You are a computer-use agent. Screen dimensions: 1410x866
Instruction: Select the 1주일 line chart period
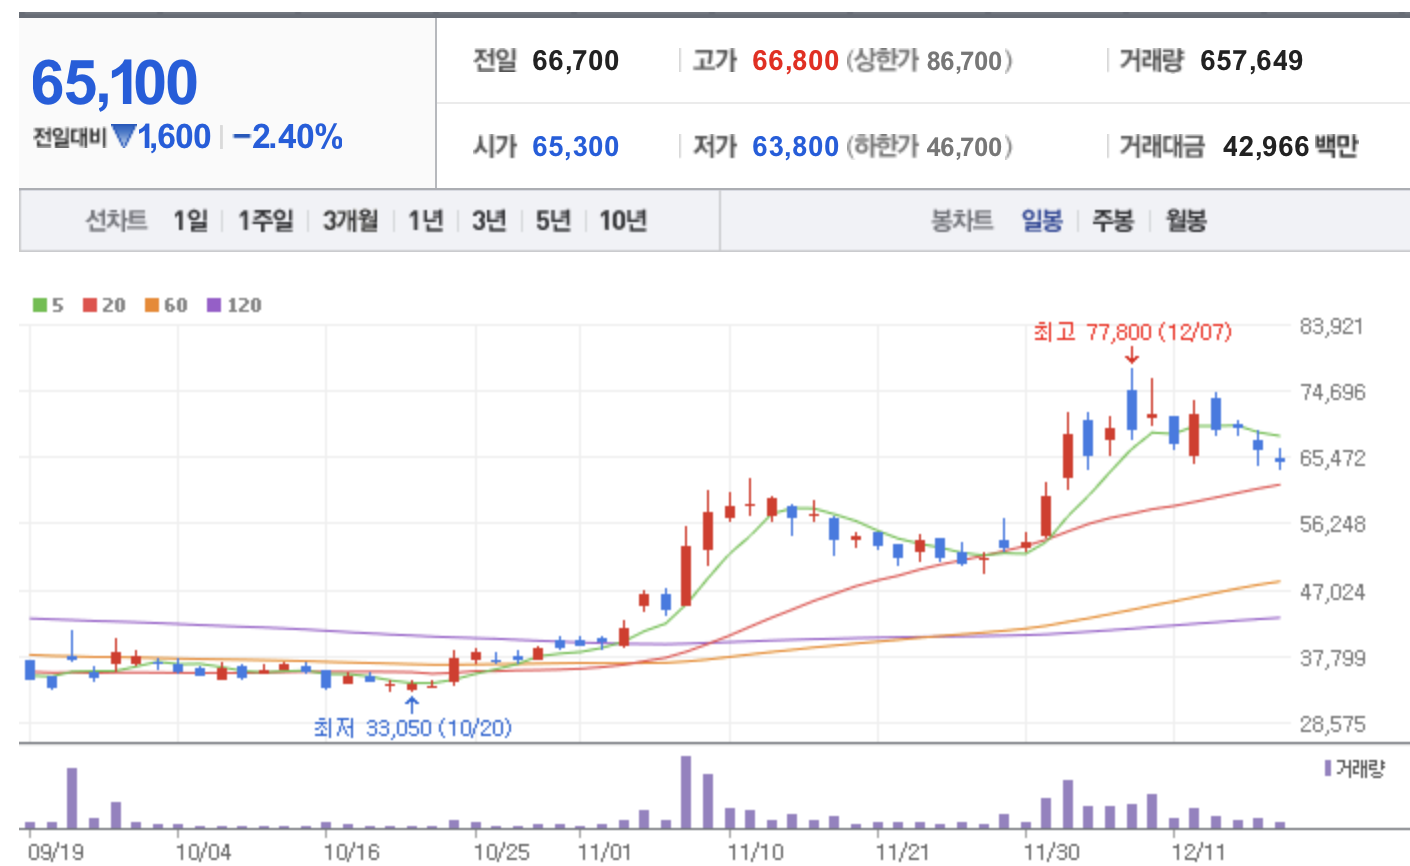tap(265, 220)
